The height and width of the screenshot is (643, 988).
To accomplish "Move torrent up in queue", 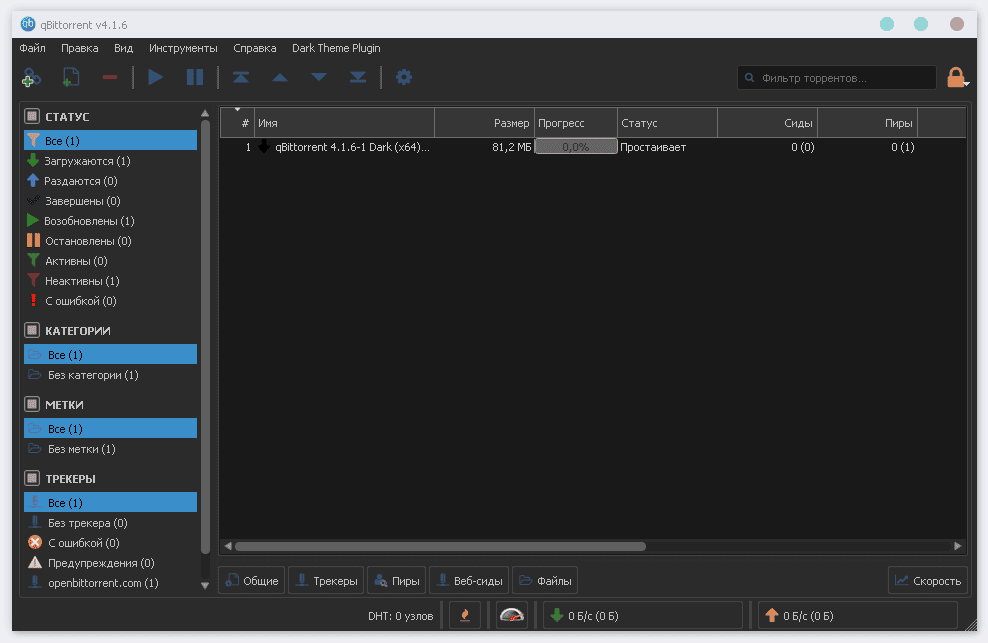I will coord(280,78).
